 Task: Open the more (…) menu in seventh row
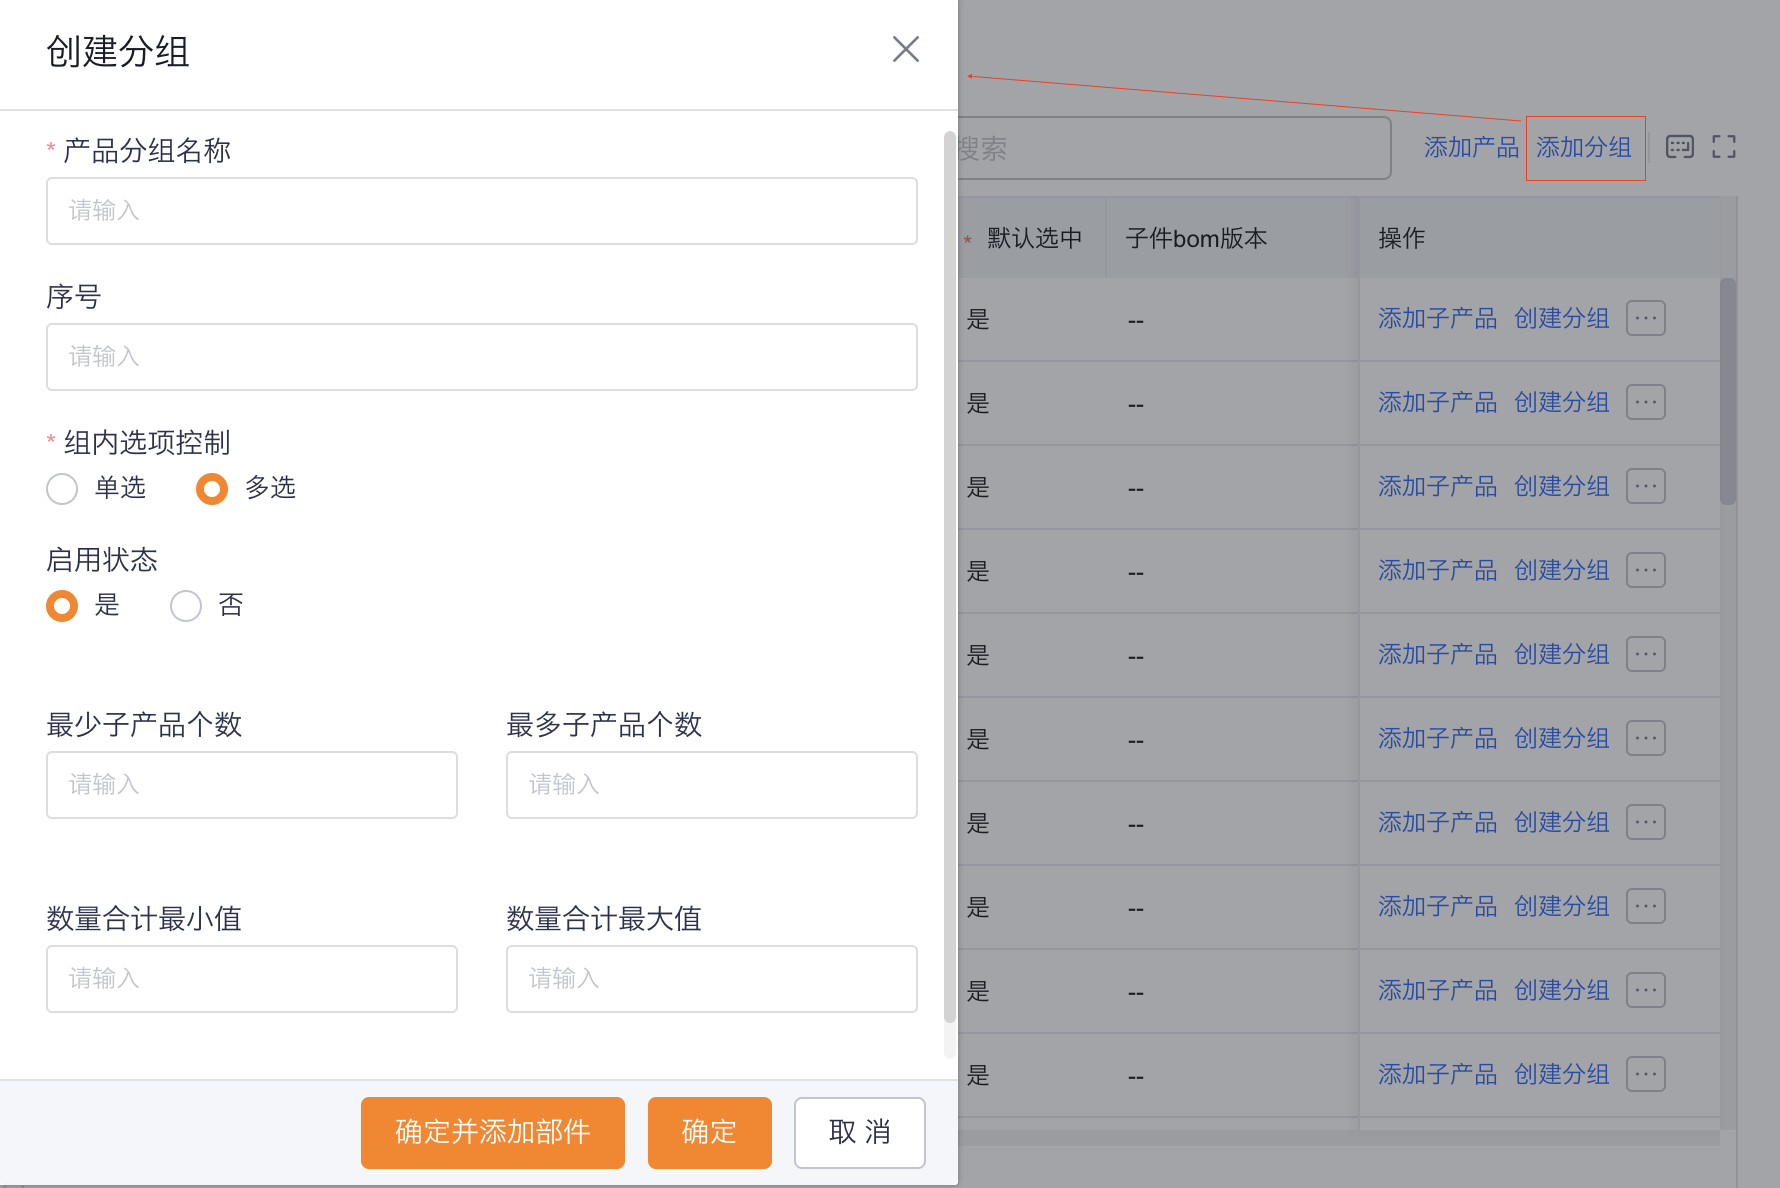1646,822
